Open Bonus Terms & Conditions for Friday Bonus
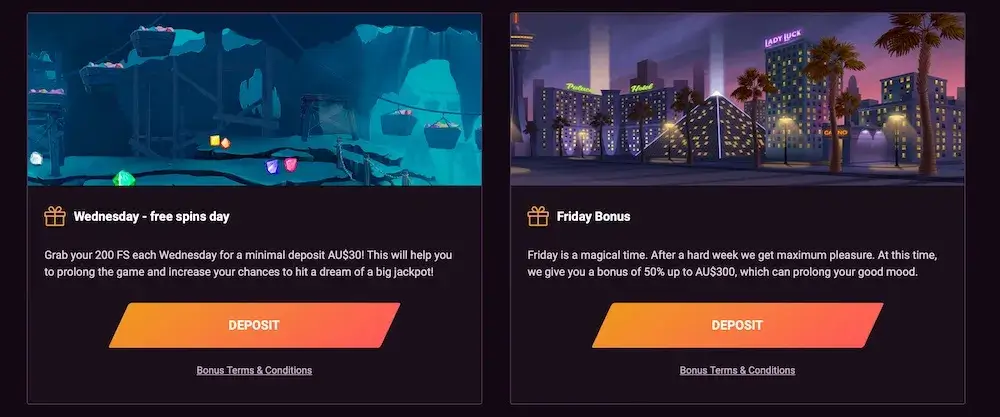 point(737,370)
